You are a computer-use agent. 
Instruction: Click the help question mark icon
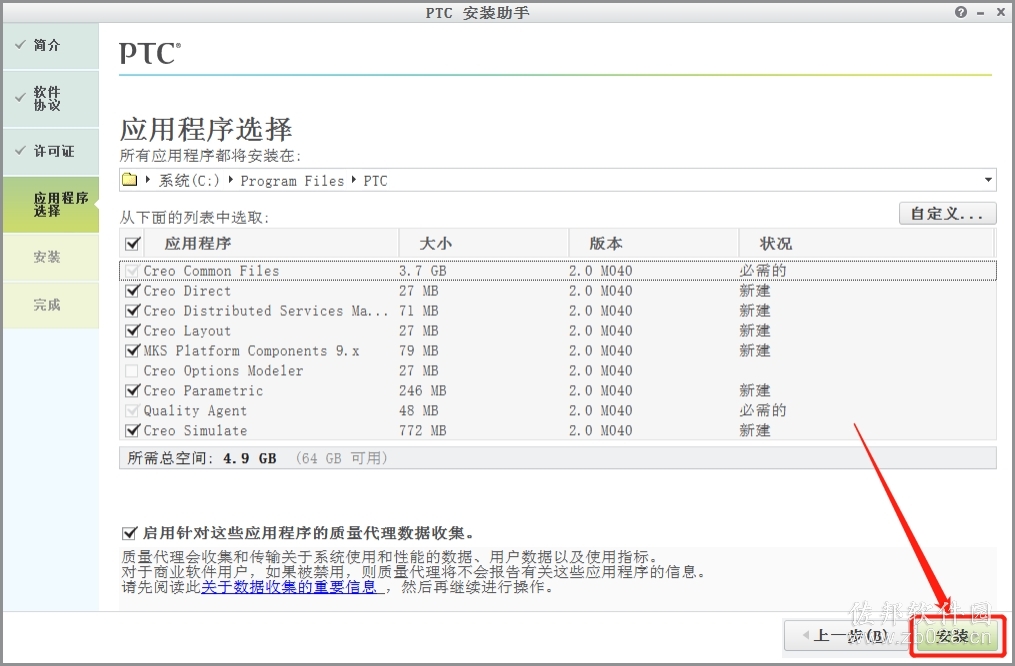tap(961, 12)
